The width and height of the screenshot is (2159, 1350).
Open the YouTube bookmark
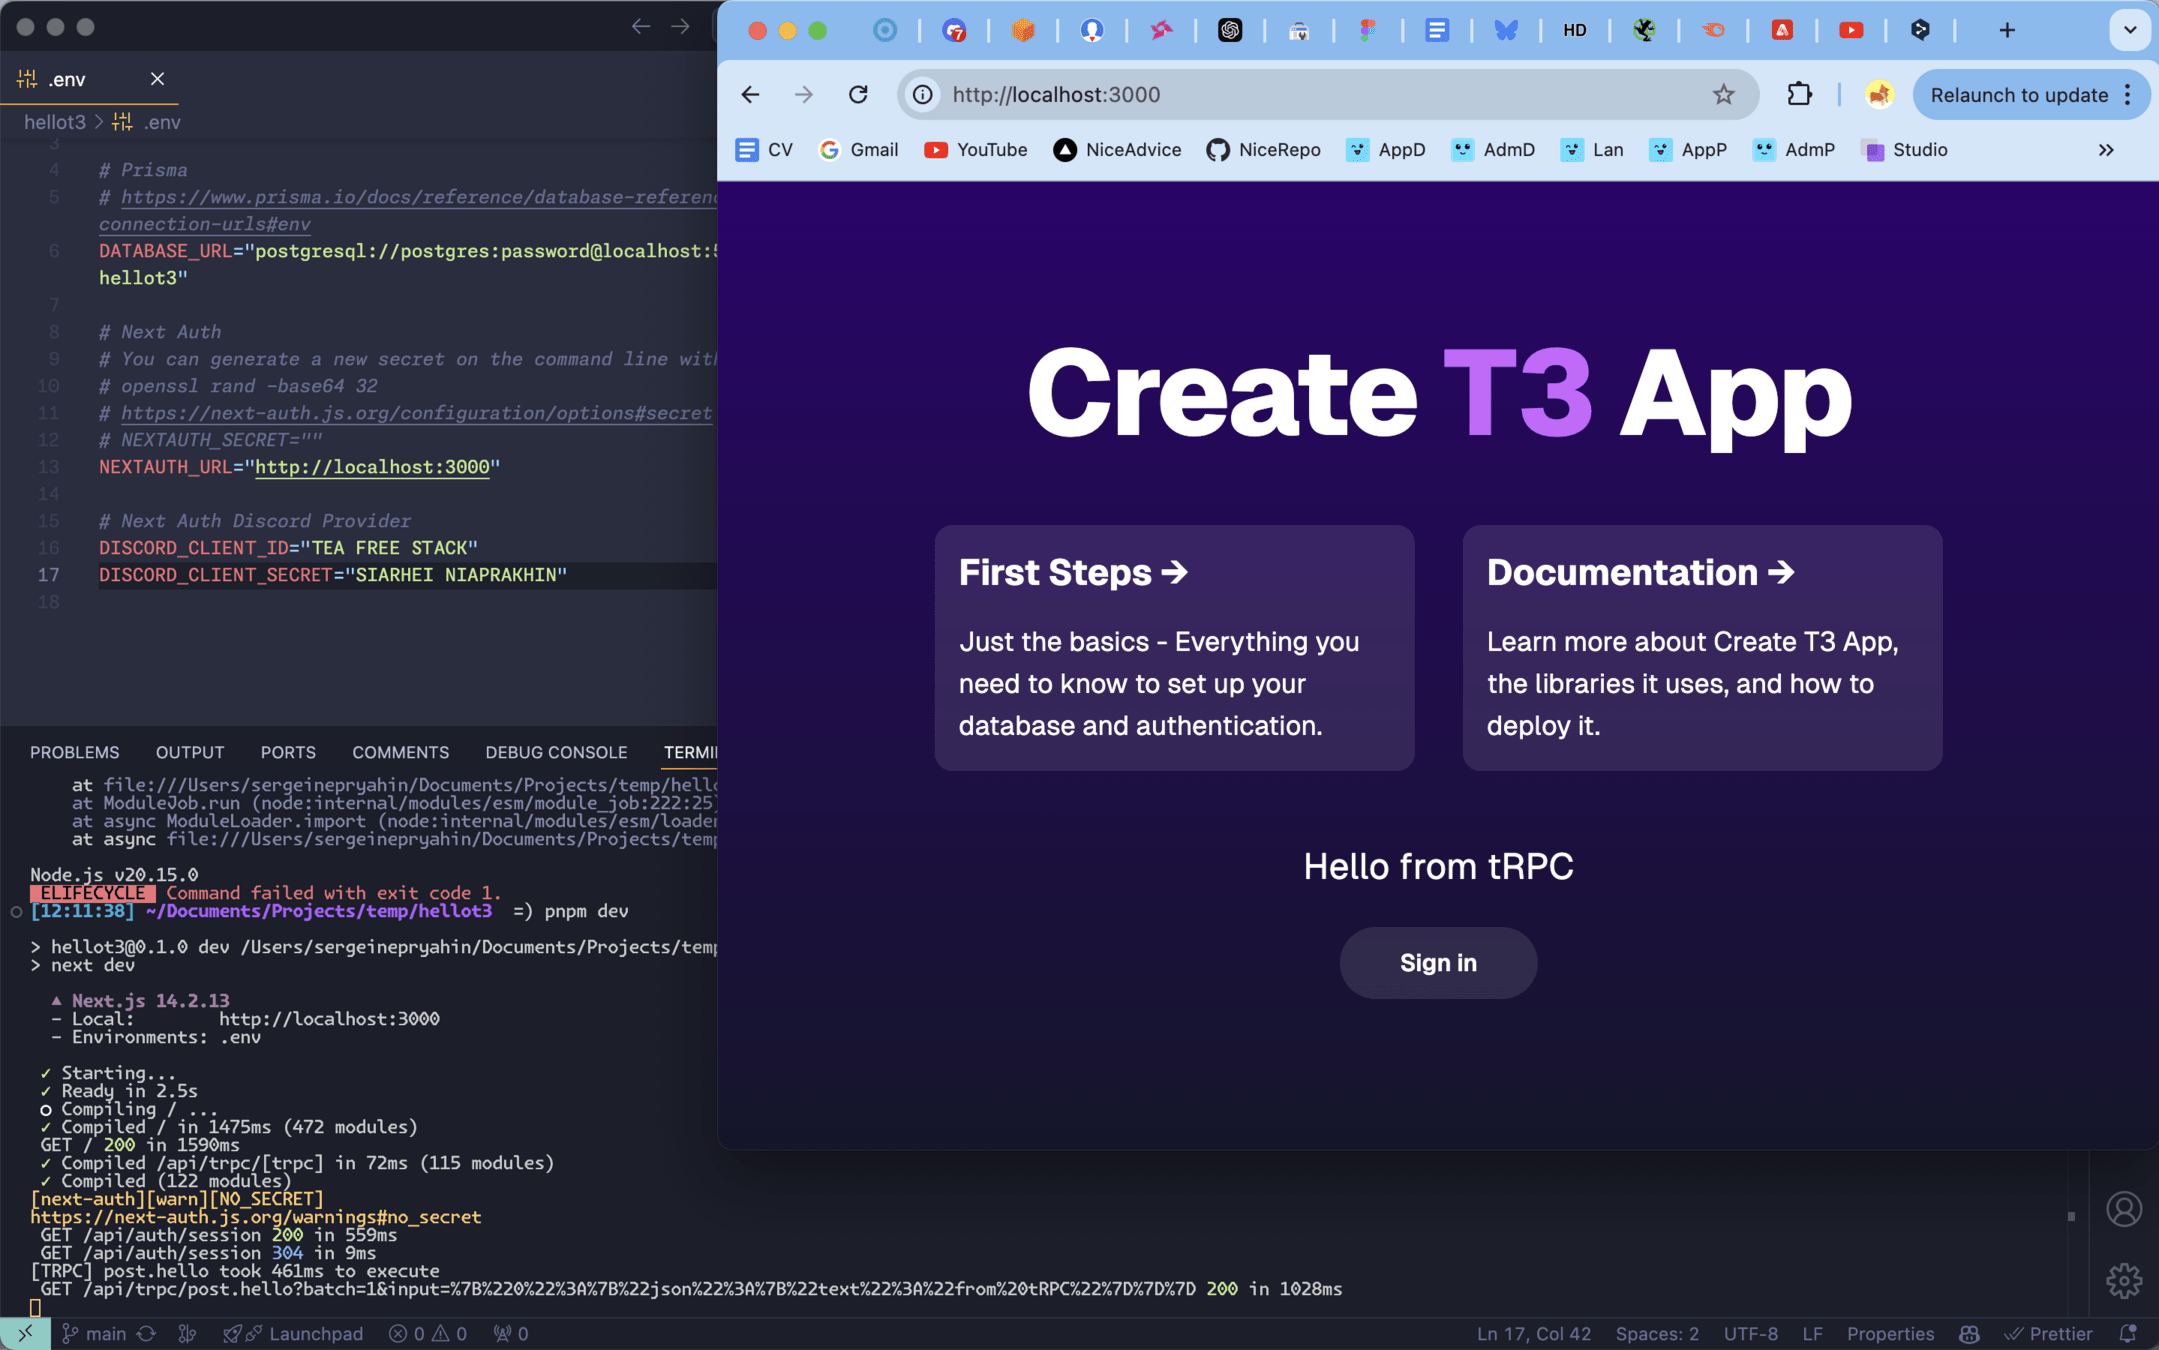coord(976,150)
